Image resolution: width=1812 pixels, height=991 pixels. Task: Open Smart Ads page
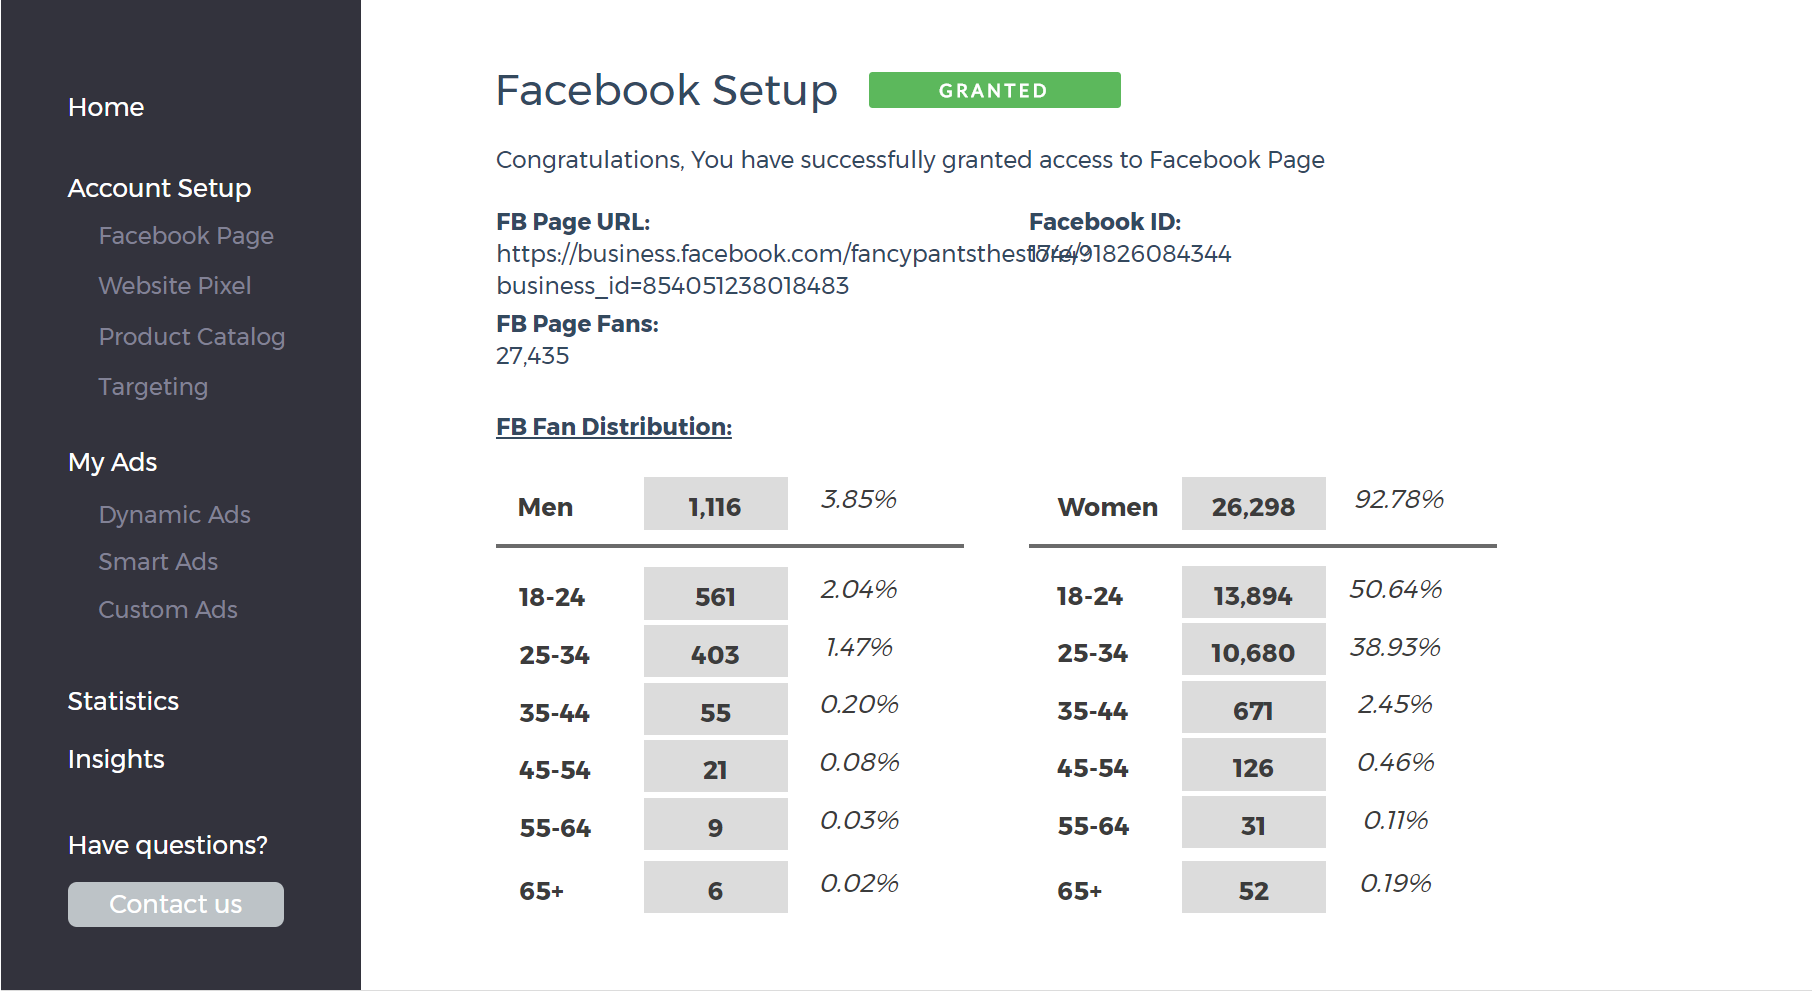pyautogui.click(x=158, y=562)
